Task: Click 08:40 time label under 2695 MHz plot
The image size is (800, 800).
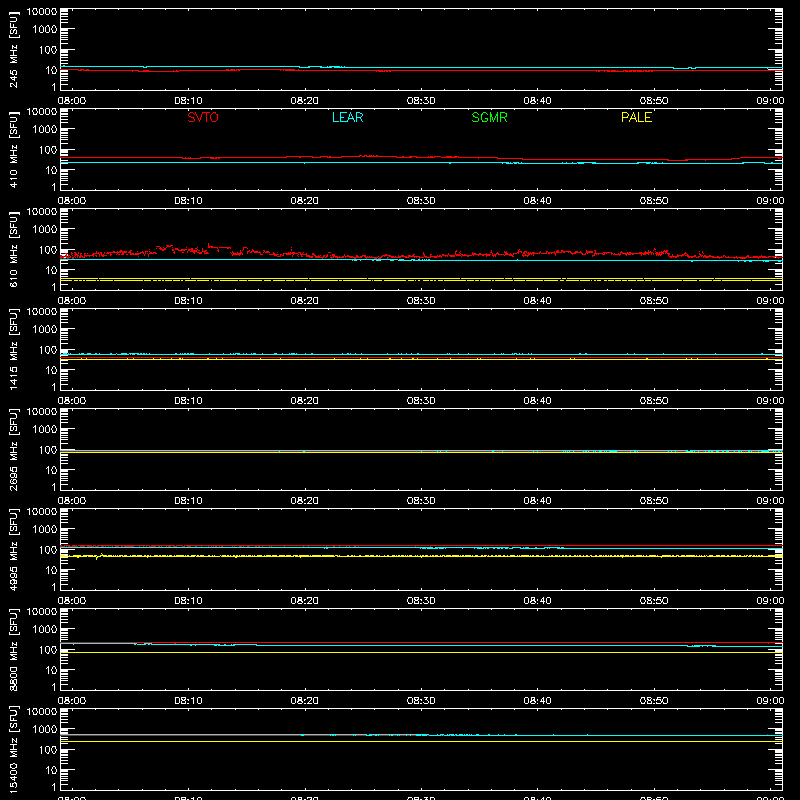Action: tap(537, 501)
